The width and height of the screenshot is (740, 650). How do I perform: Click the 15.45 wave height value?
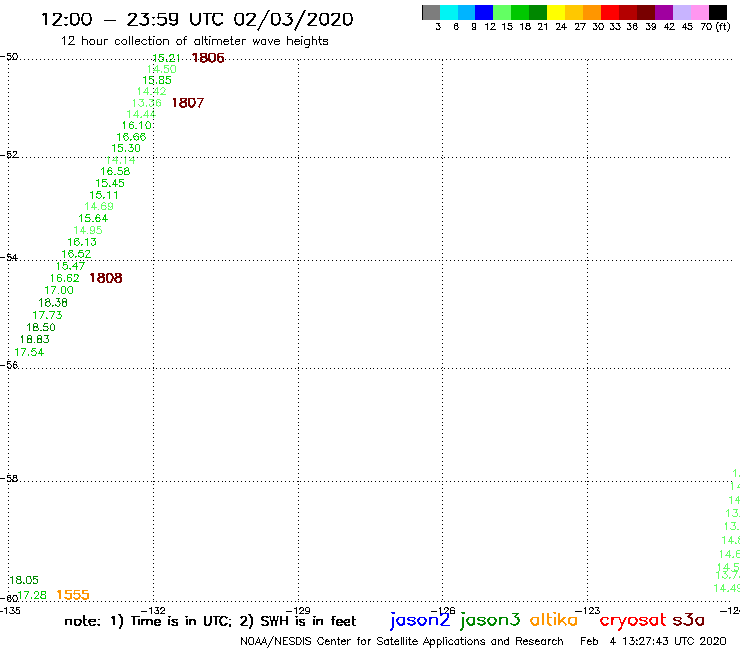click(110, 184)
